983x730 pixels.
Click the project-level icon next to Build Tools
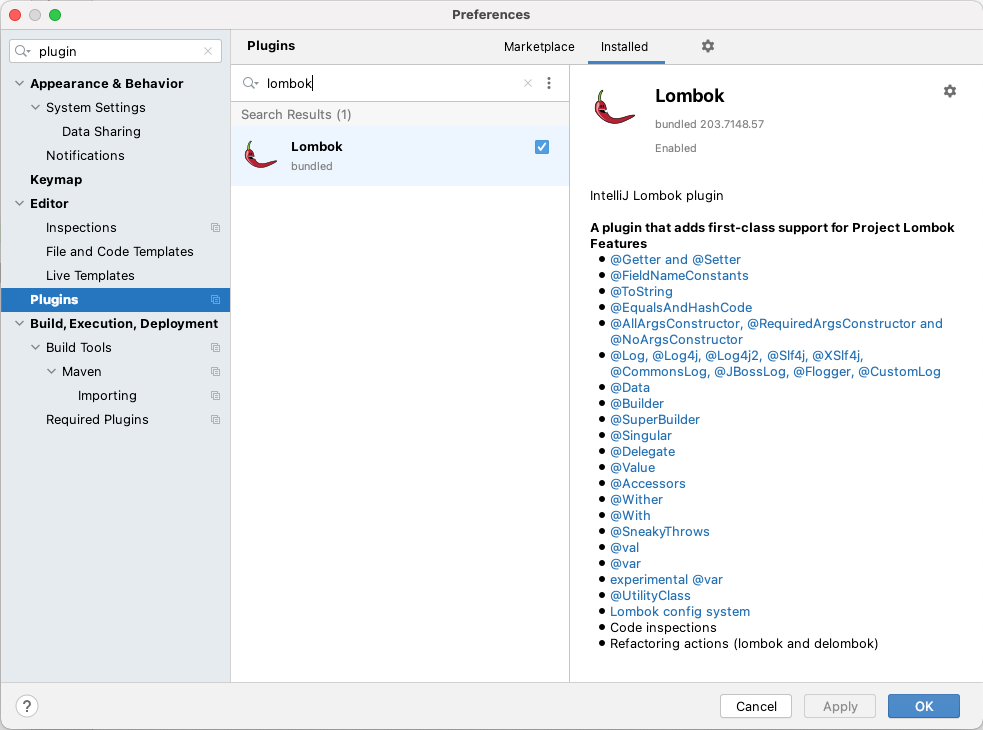point(216,347)
